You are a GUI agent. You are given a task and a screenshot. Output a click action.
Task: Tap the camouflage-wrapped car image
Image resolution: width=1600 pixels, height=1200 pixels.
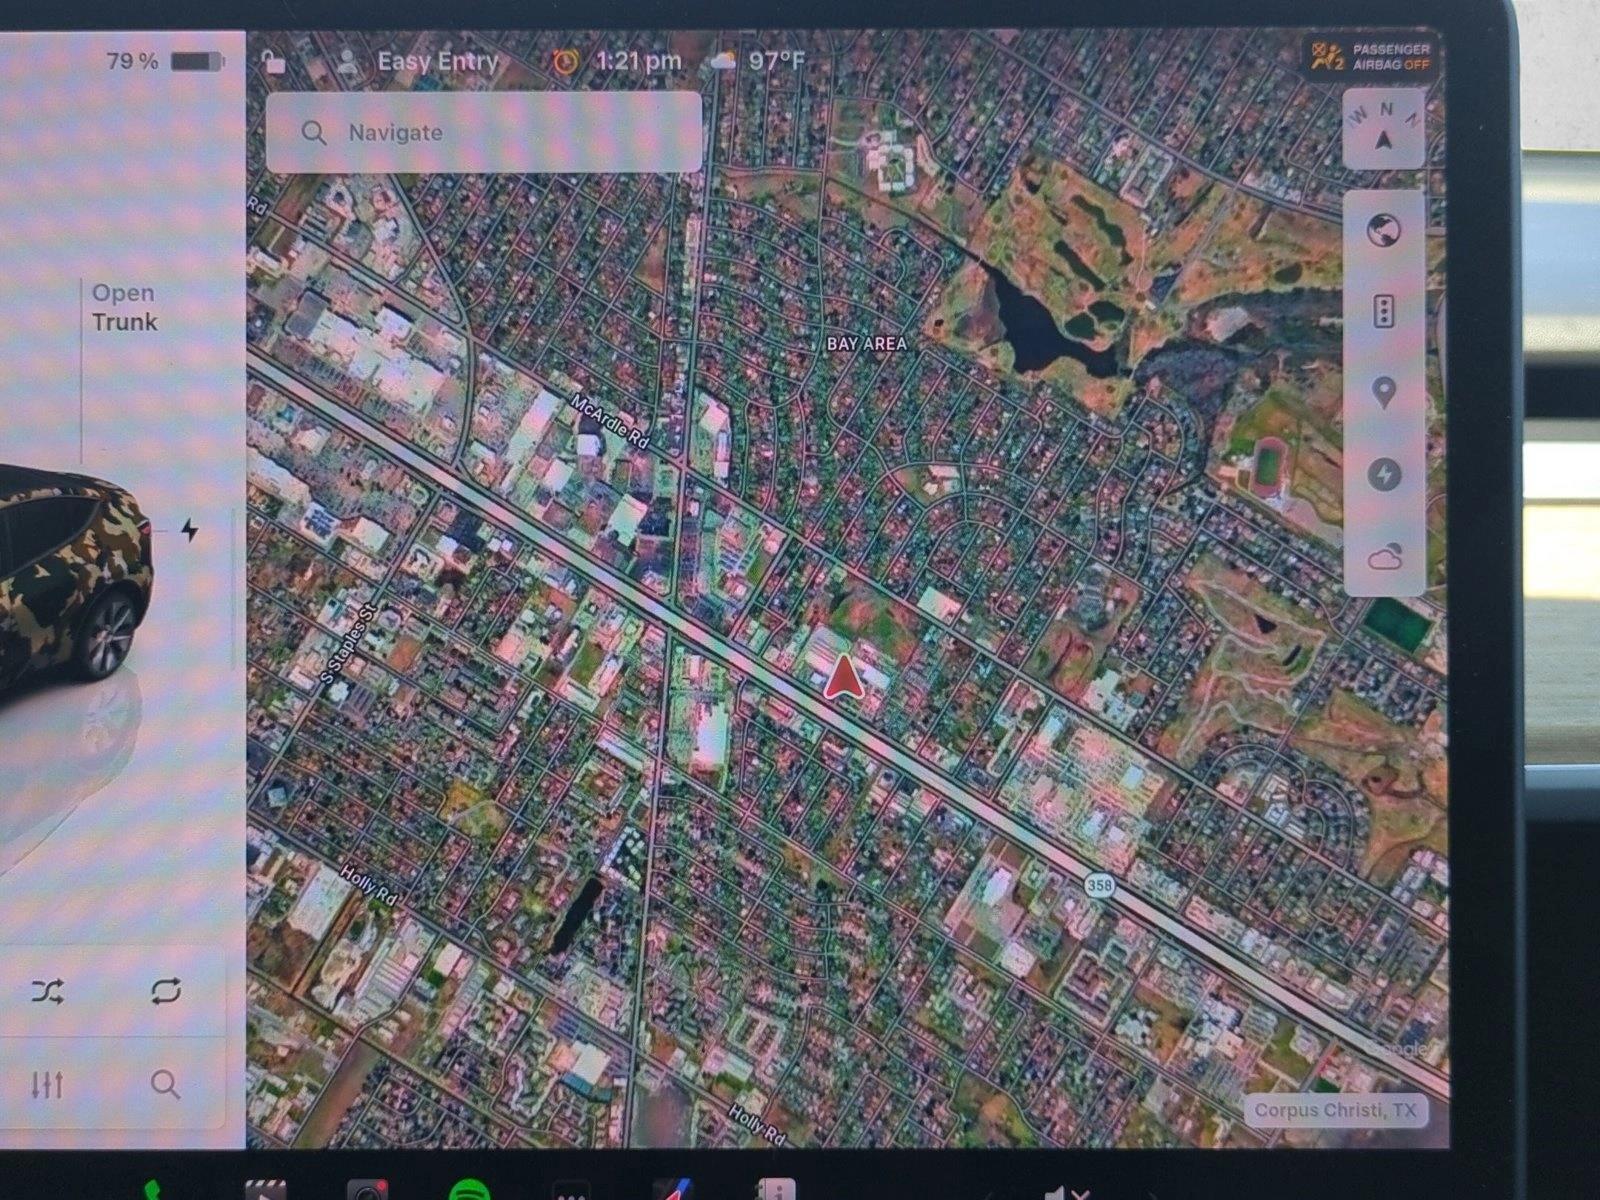tap(75, 582)
